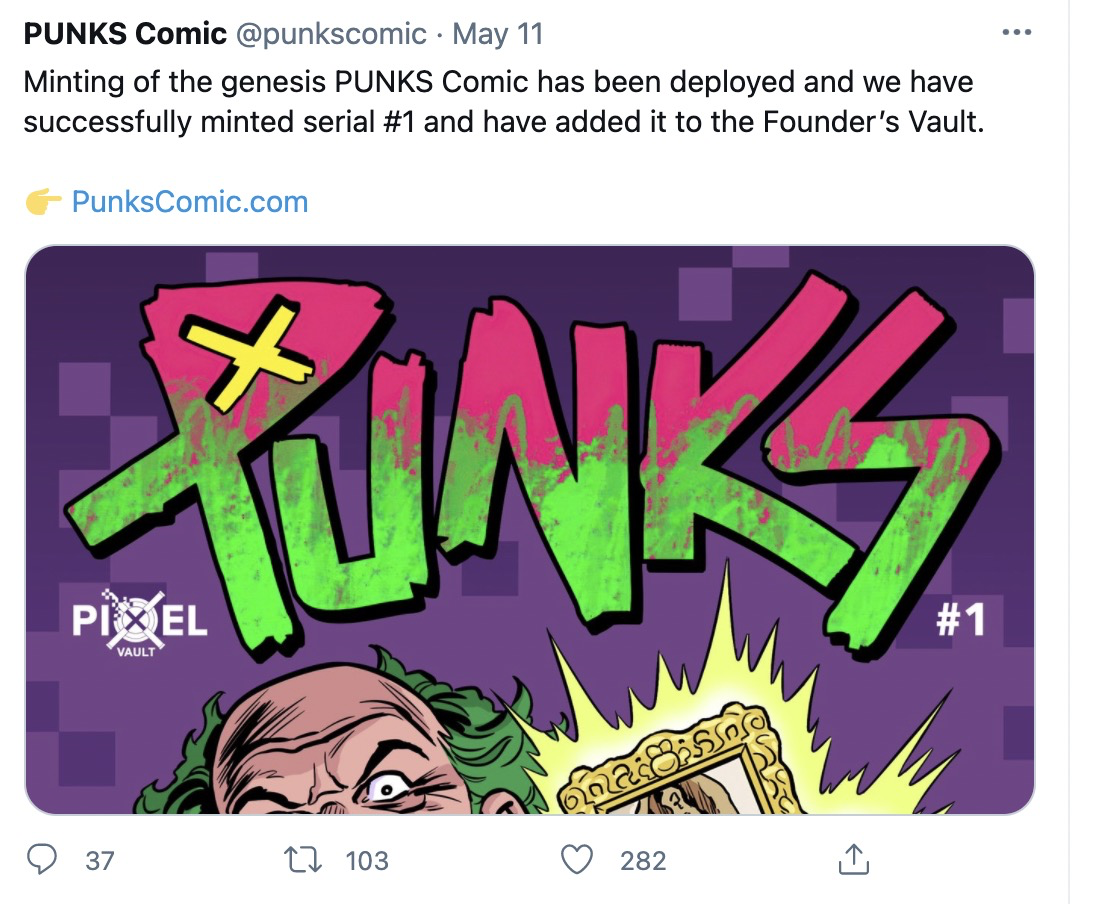This screenshot has height=904, width=1094.
Task: Open the share upload icon
Action: (853, 859)
